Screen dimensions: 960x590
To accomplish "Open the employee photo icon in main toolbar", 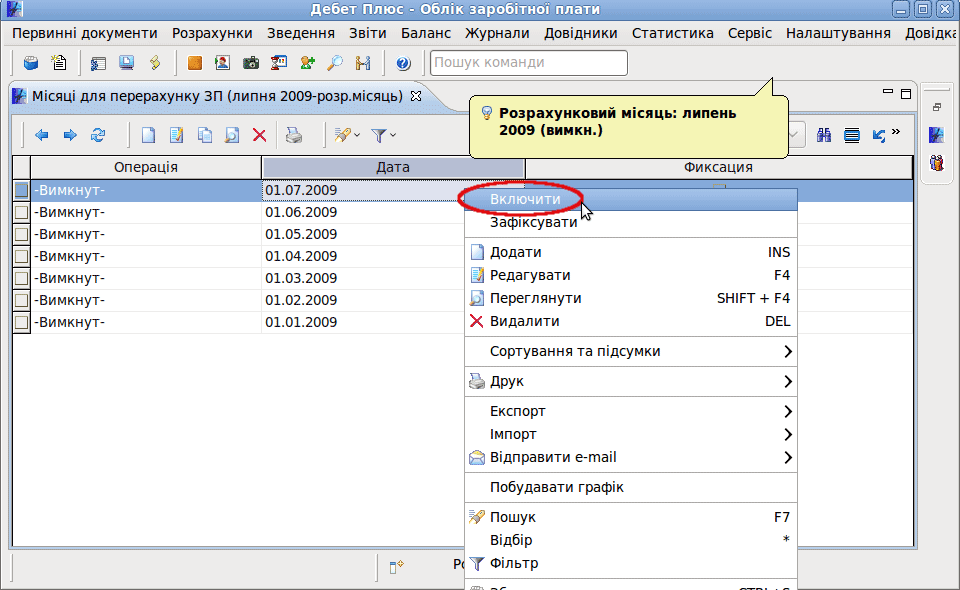I will tap(222, 62).
